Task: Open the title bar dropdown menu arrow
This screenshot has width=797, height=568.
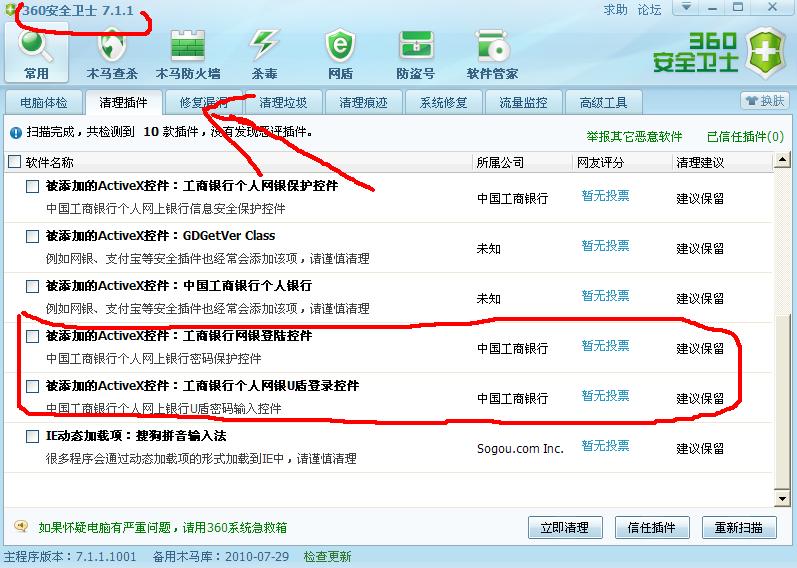Action: [686, 7]
